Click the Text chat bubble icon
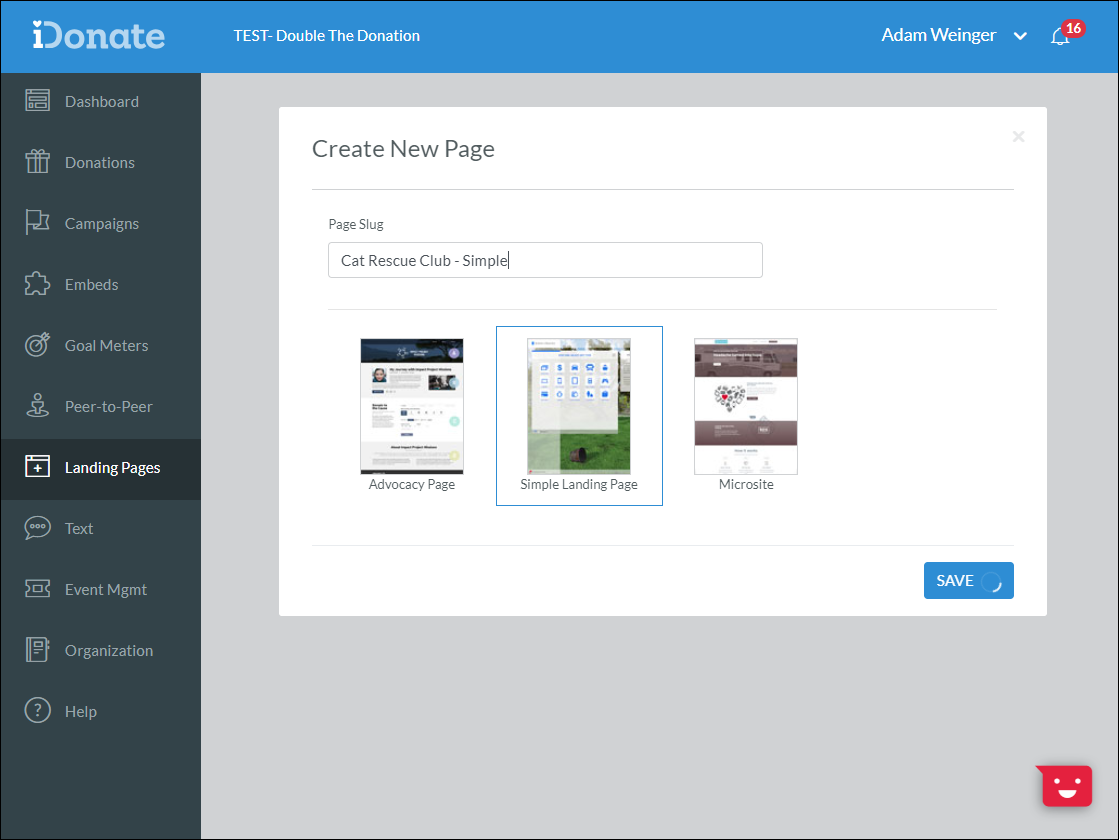The height and width of the screenshot is (840, 1119). click(37, 528)
